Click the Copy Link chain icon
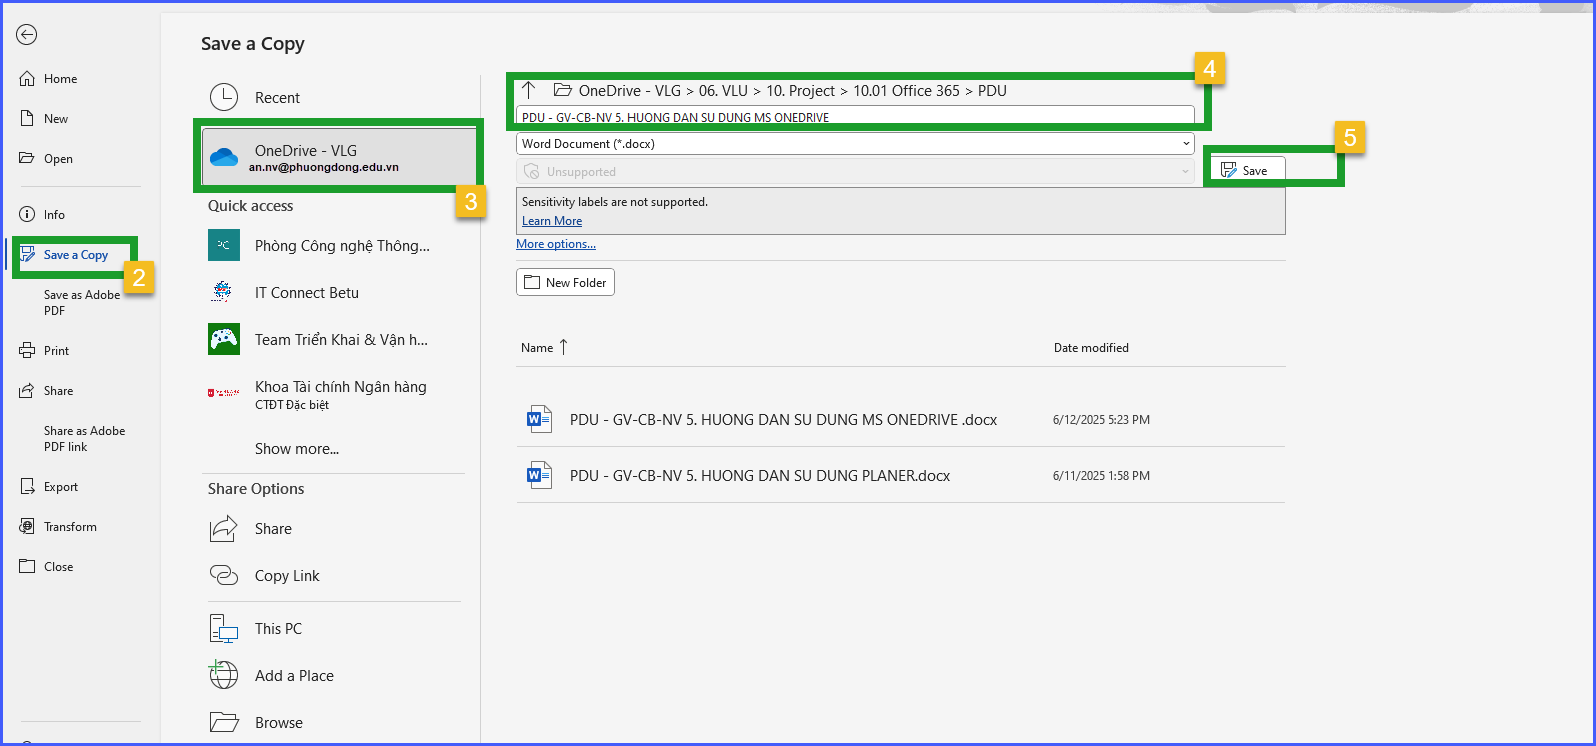1596x746 pixels. pos(224,575)
